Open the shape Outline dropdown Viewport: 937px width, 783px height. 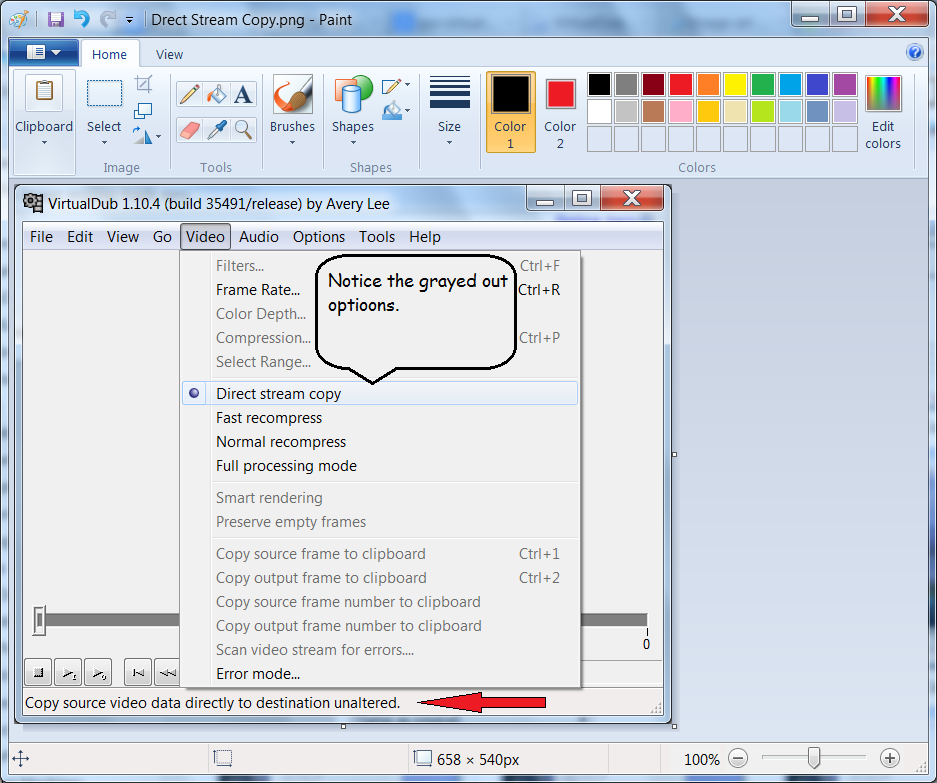396,85
